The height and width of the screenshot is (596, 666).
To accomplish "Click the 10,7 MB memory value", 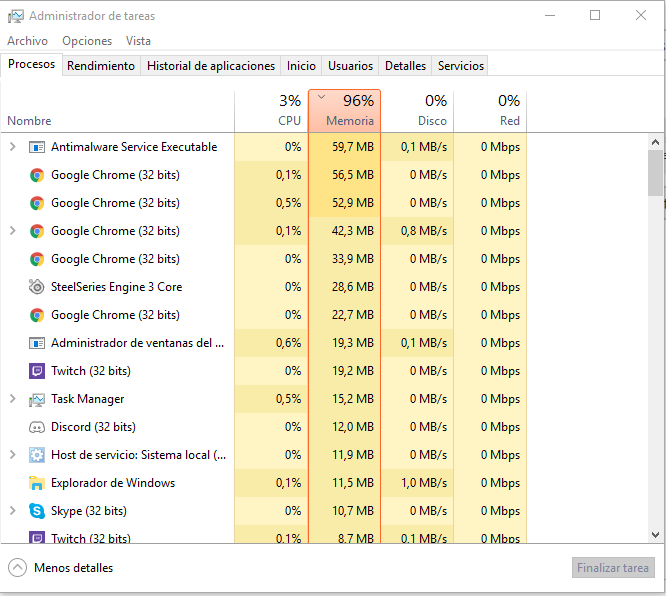I will 353,511.
